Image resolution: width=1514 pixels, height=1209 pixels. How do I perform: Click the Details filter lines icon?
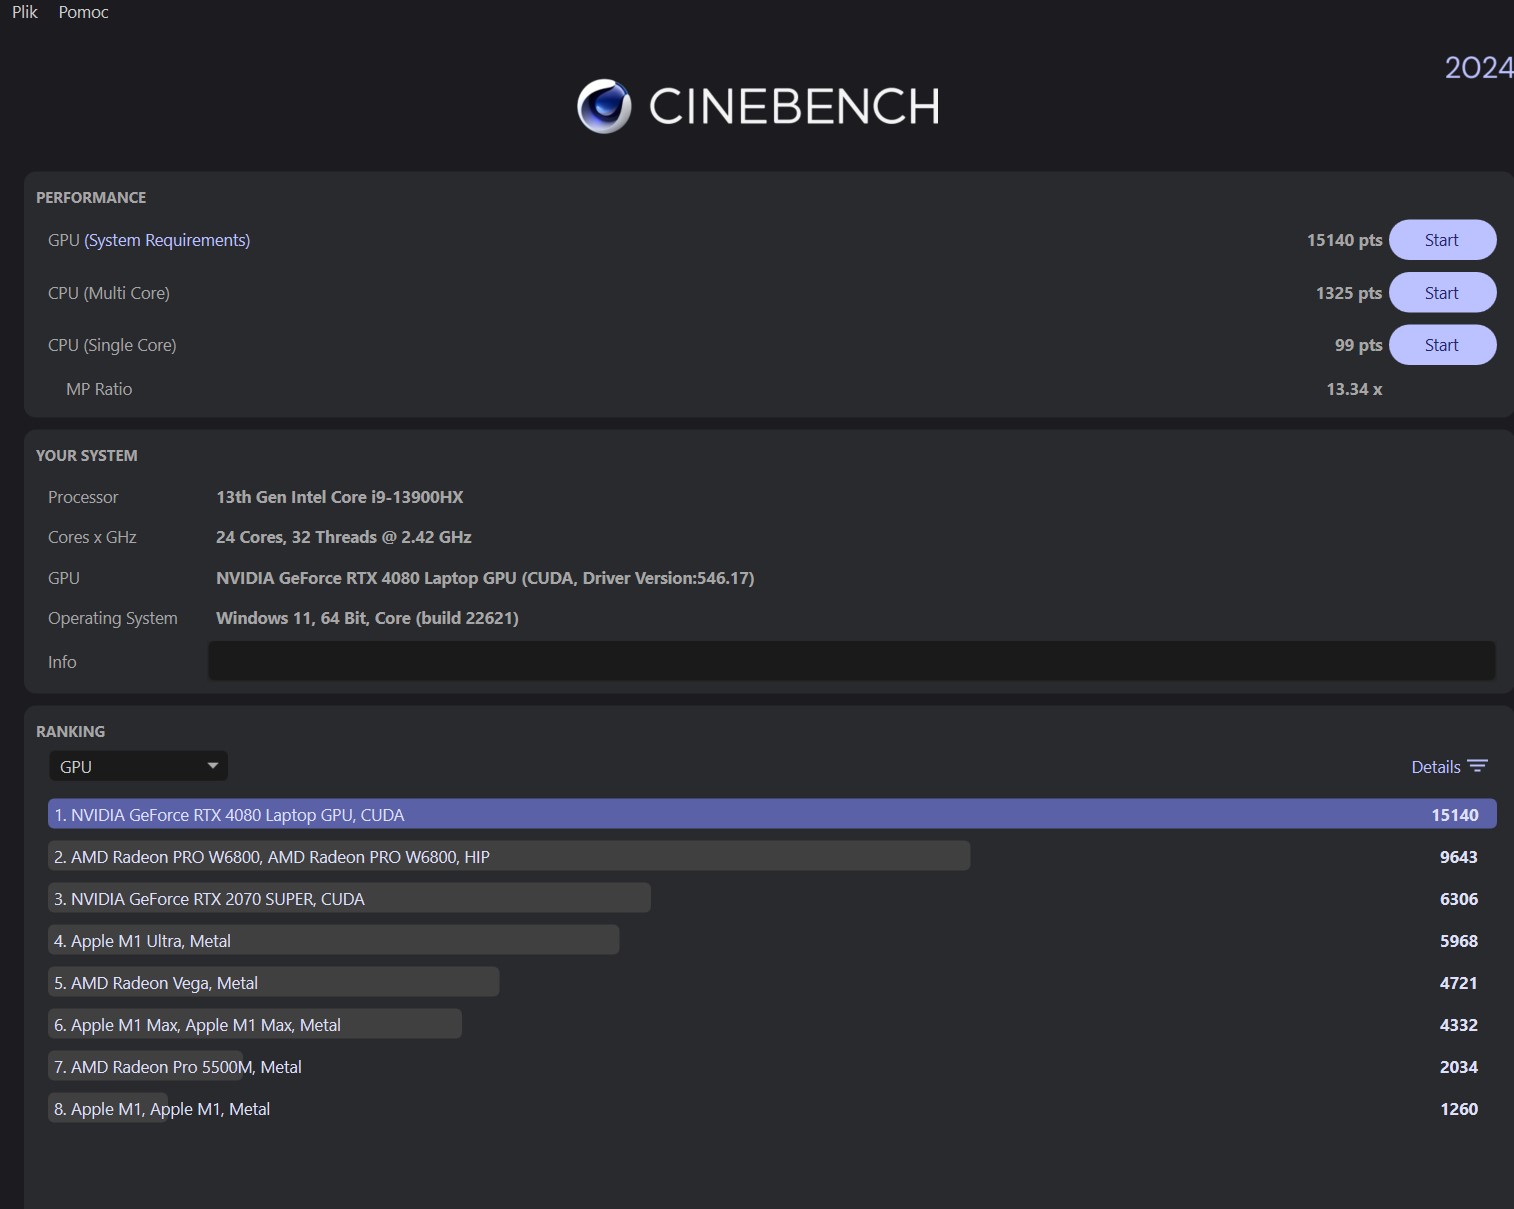pyautogui.click(x=1478, y=766)
